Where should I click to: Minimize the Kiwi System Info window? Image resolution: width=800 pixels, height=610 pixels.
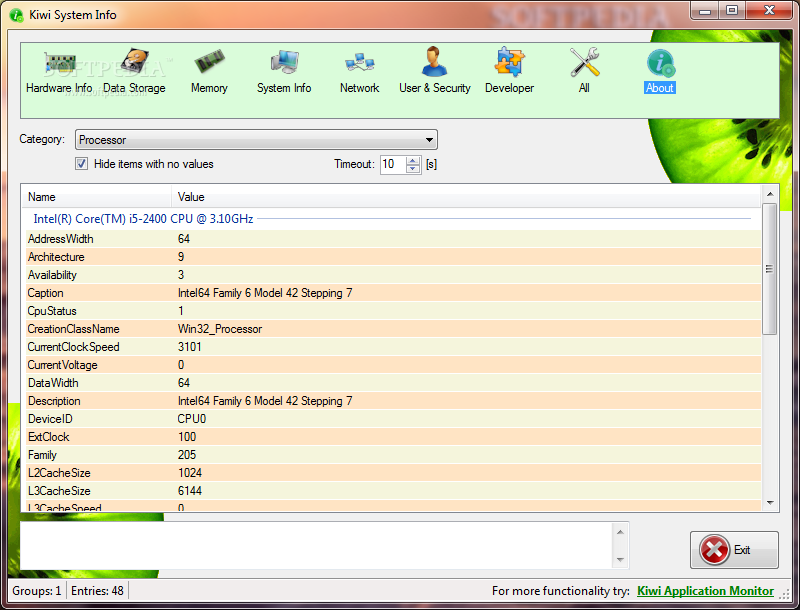point(705,11)
